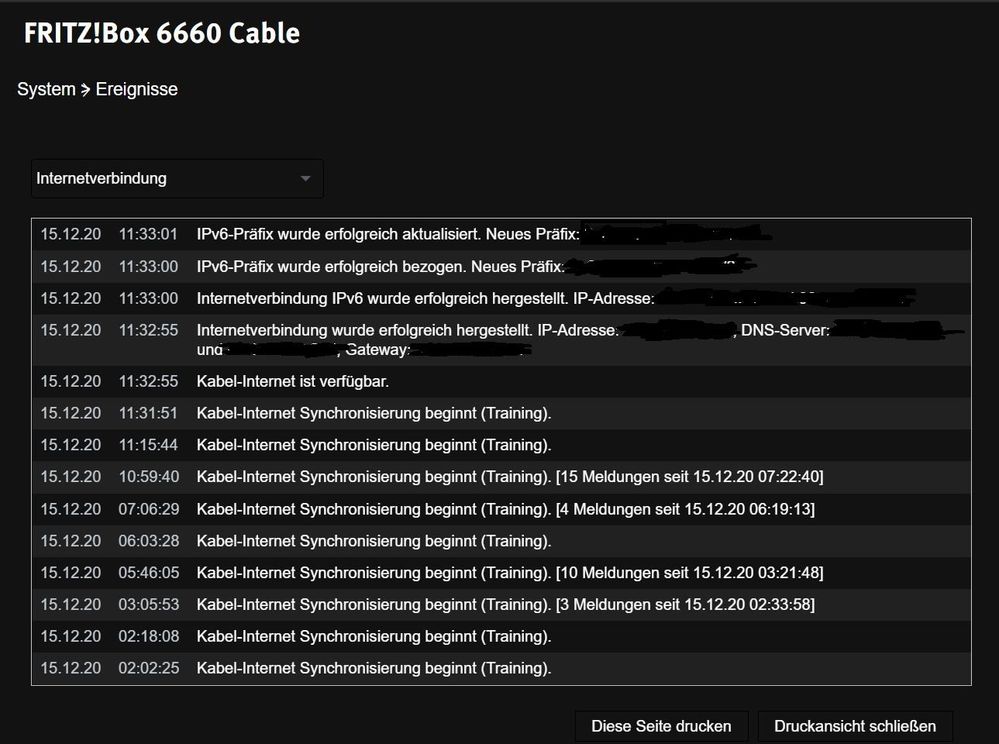Image resolution: width=999 pixels, height=744 pixels.
Task: Click the dropdown arrow next to Internetverbindung
Action: tap(305, 179)
